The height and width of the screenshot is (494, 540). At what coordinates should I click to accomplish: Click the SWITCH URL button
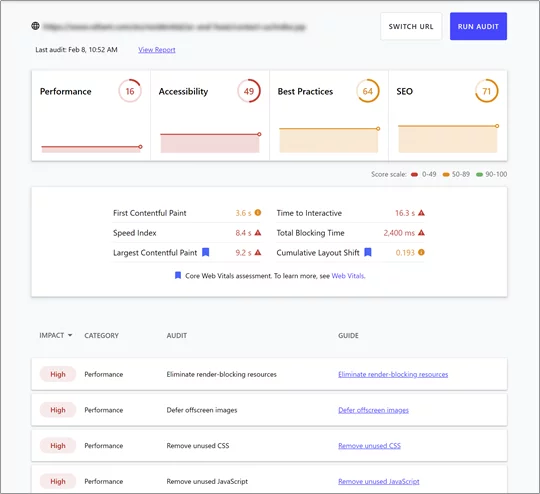[x=411, y=27]
